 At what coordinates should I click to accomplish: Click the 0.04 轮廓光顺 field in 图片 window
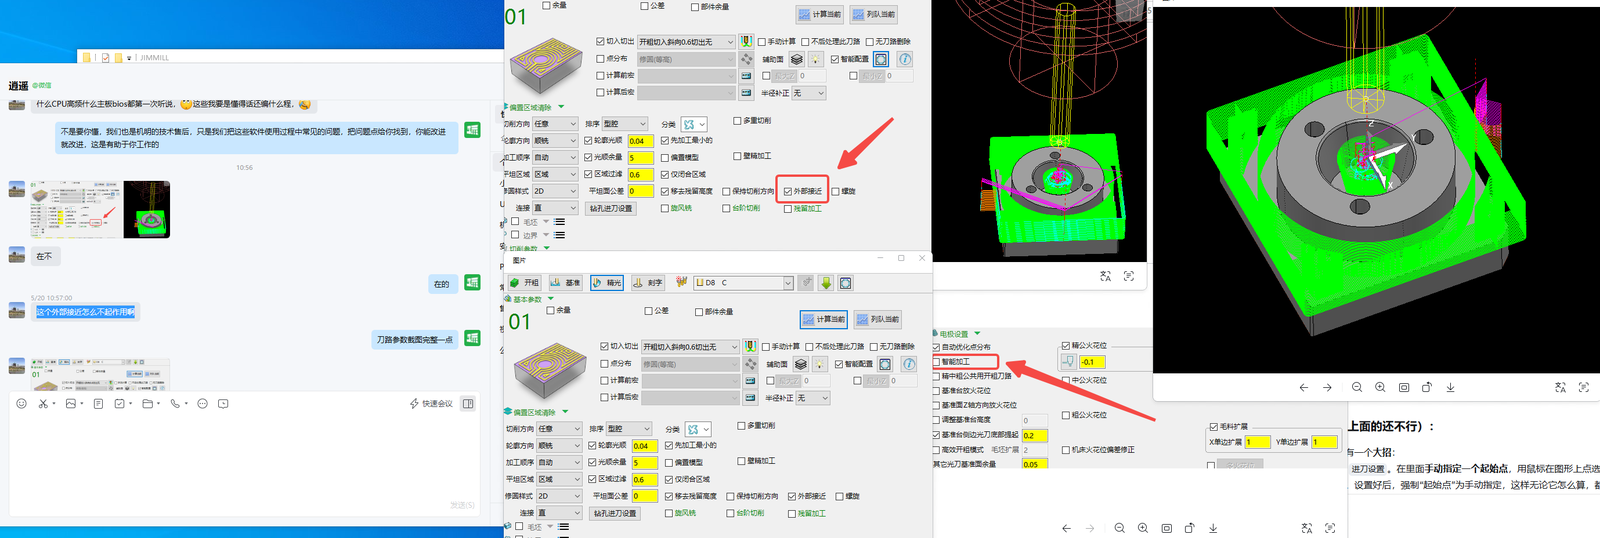tap(644, 446)
